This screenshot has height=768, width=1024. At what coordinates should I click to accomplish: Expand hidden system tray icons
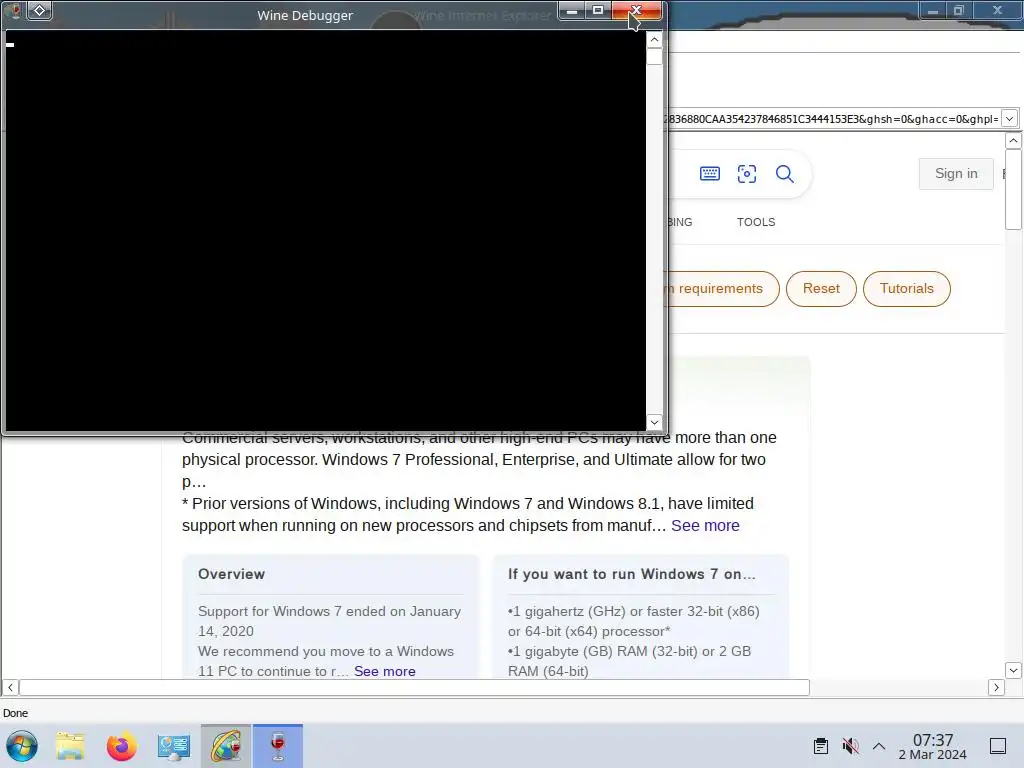coord(879,746)
